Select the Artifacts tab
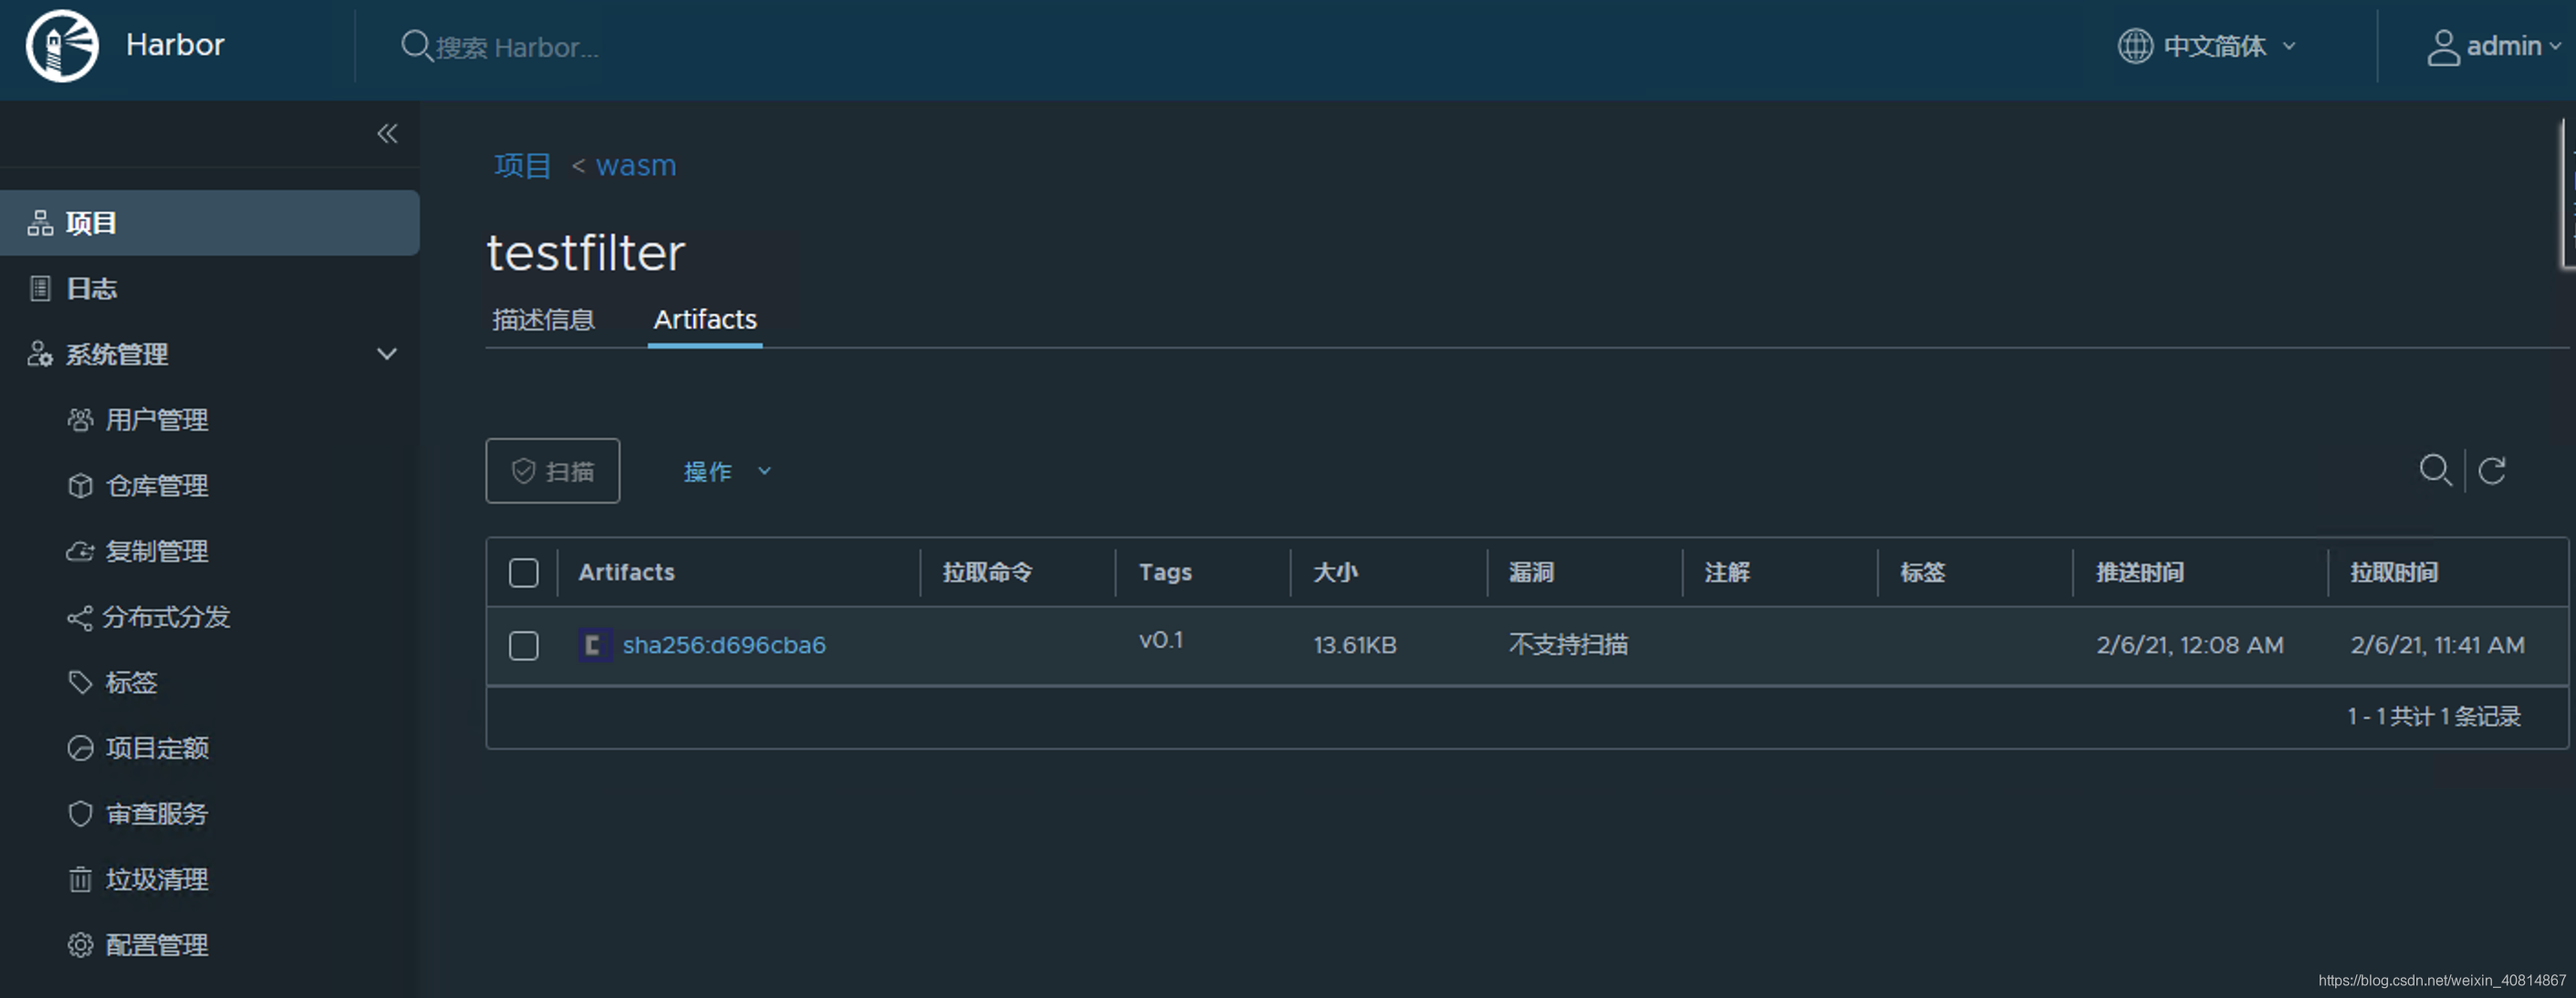The height and width of the screenshot is (998, 2576). point(704,320)
